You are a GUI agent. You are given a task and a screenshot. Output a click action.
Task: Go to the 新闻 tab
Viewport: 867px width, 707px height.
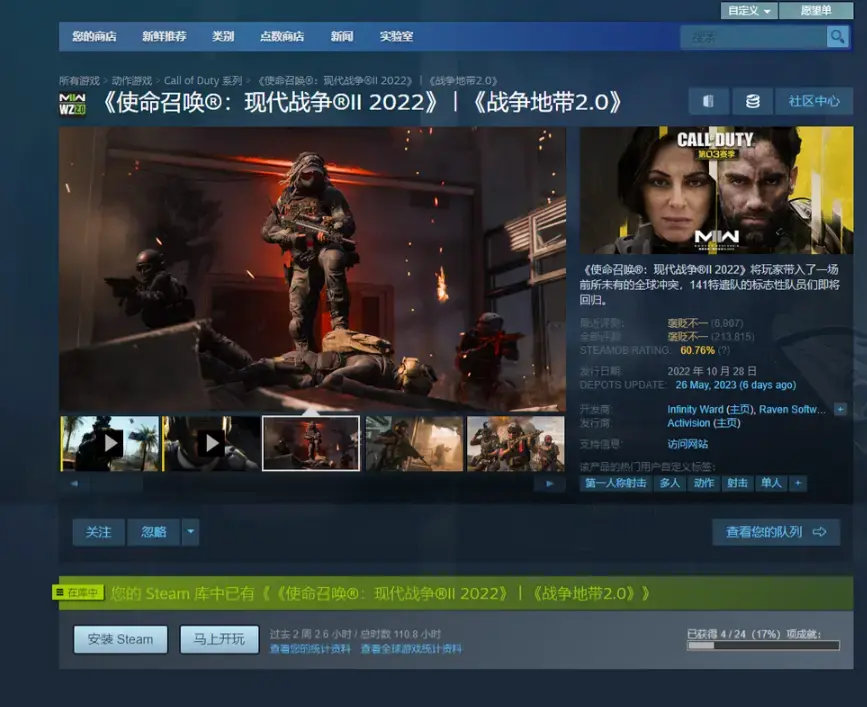[342, 36]
